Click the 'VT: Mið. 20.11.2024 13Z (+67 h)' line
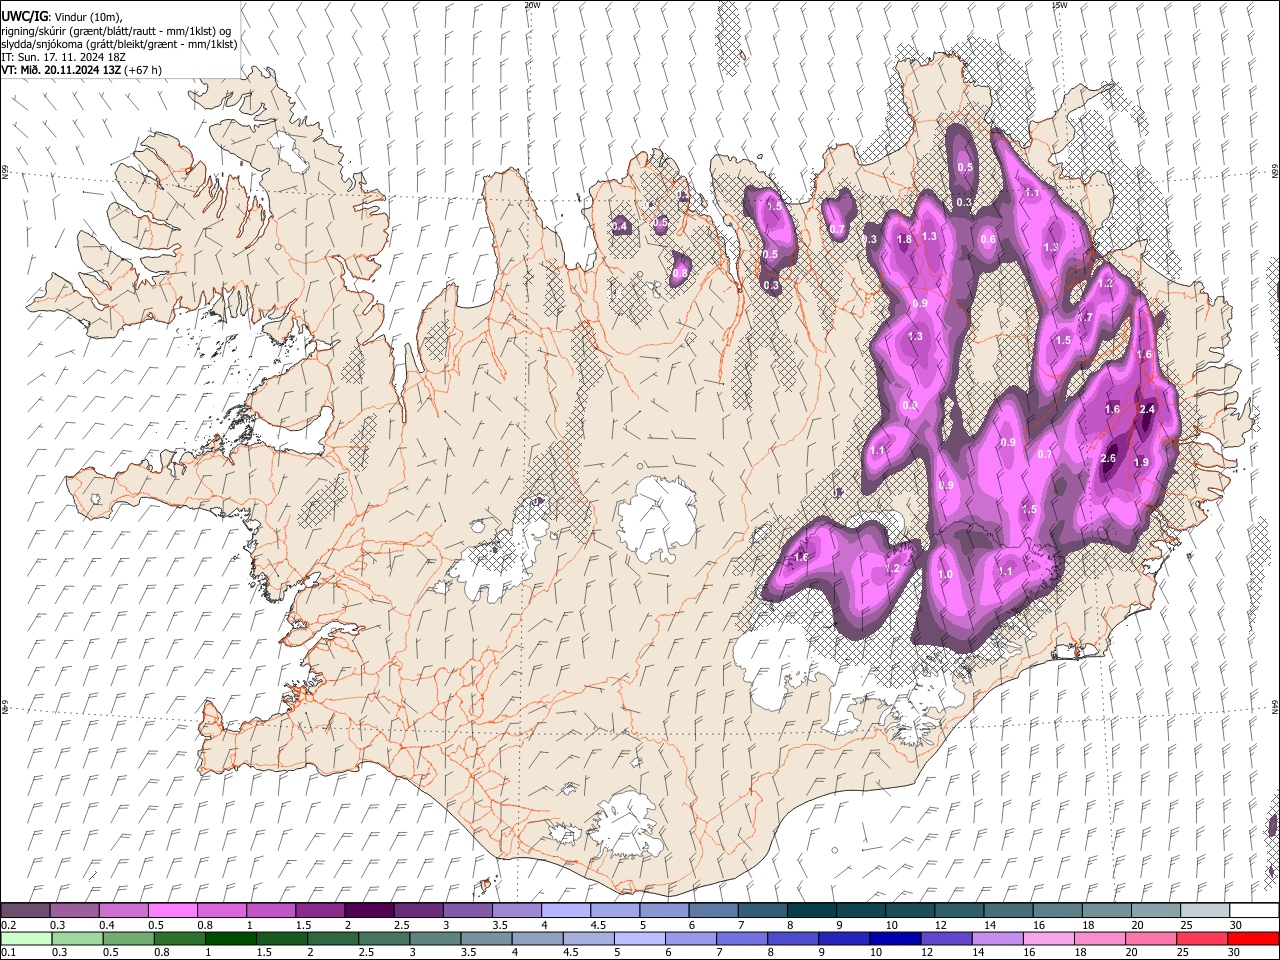Image resolution: width=1280 pixels, height=960 pixels. 81,70
